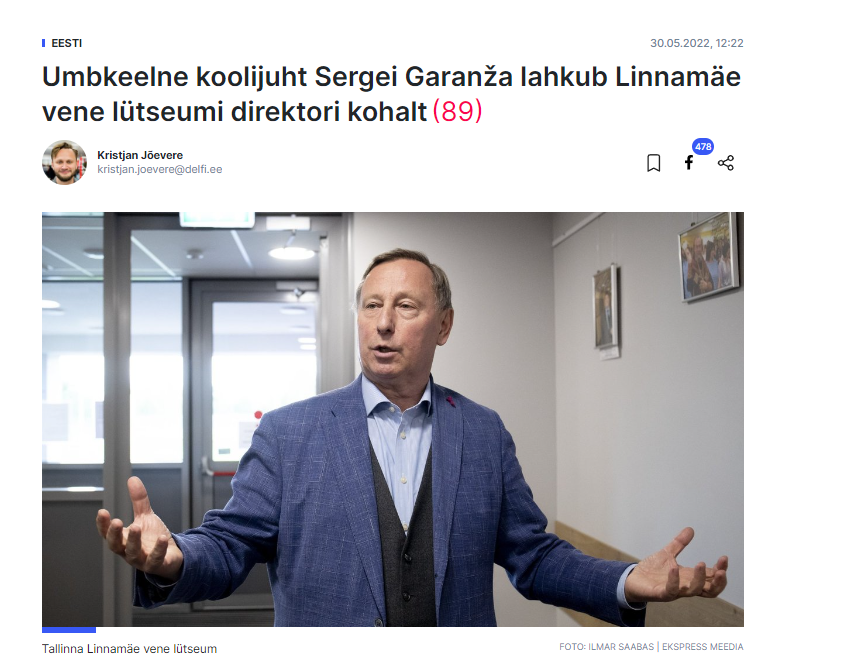846x672 pixels.
Task: Open author Kristjan Jõevere's avatar photo
Action: (65, 162)
